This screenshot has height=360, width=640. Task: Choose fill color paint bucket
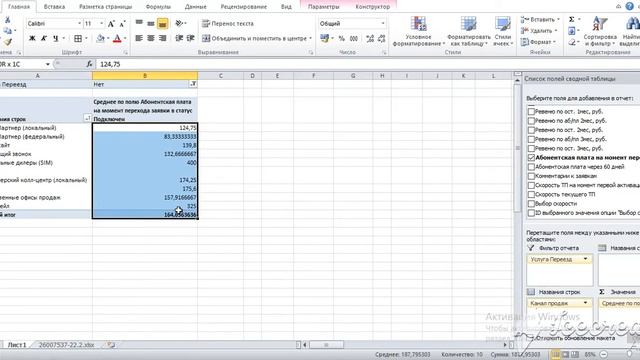100,38
